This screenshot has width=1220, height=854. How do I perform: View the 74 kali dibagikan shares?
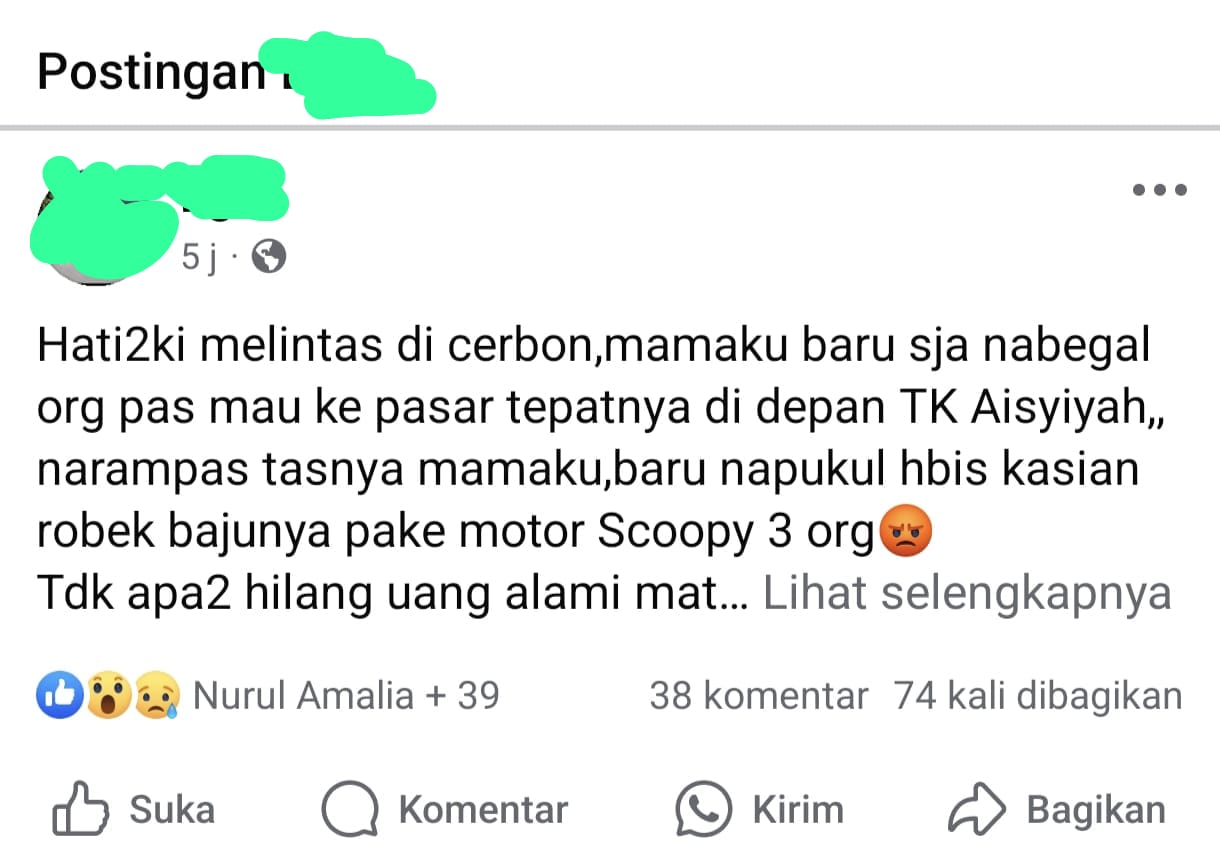point(1038,695)
